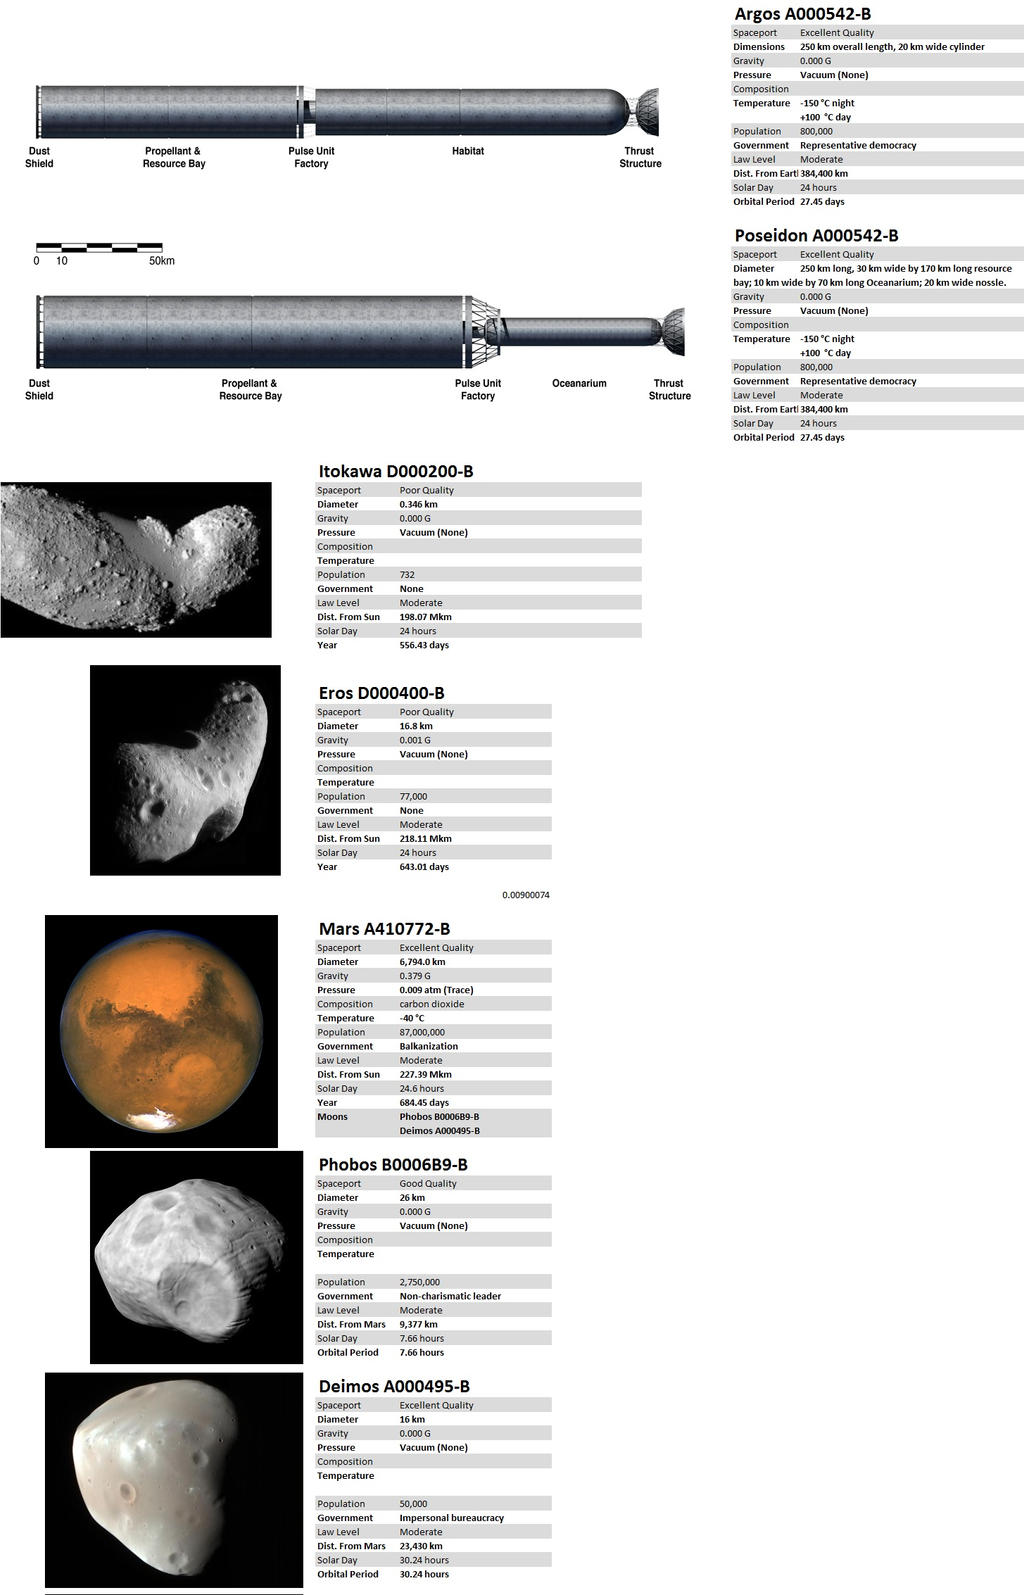This screenshot has height=1595, width=1024.
Task: Click Eros population '77,000' cell
Action: [413, 797]
